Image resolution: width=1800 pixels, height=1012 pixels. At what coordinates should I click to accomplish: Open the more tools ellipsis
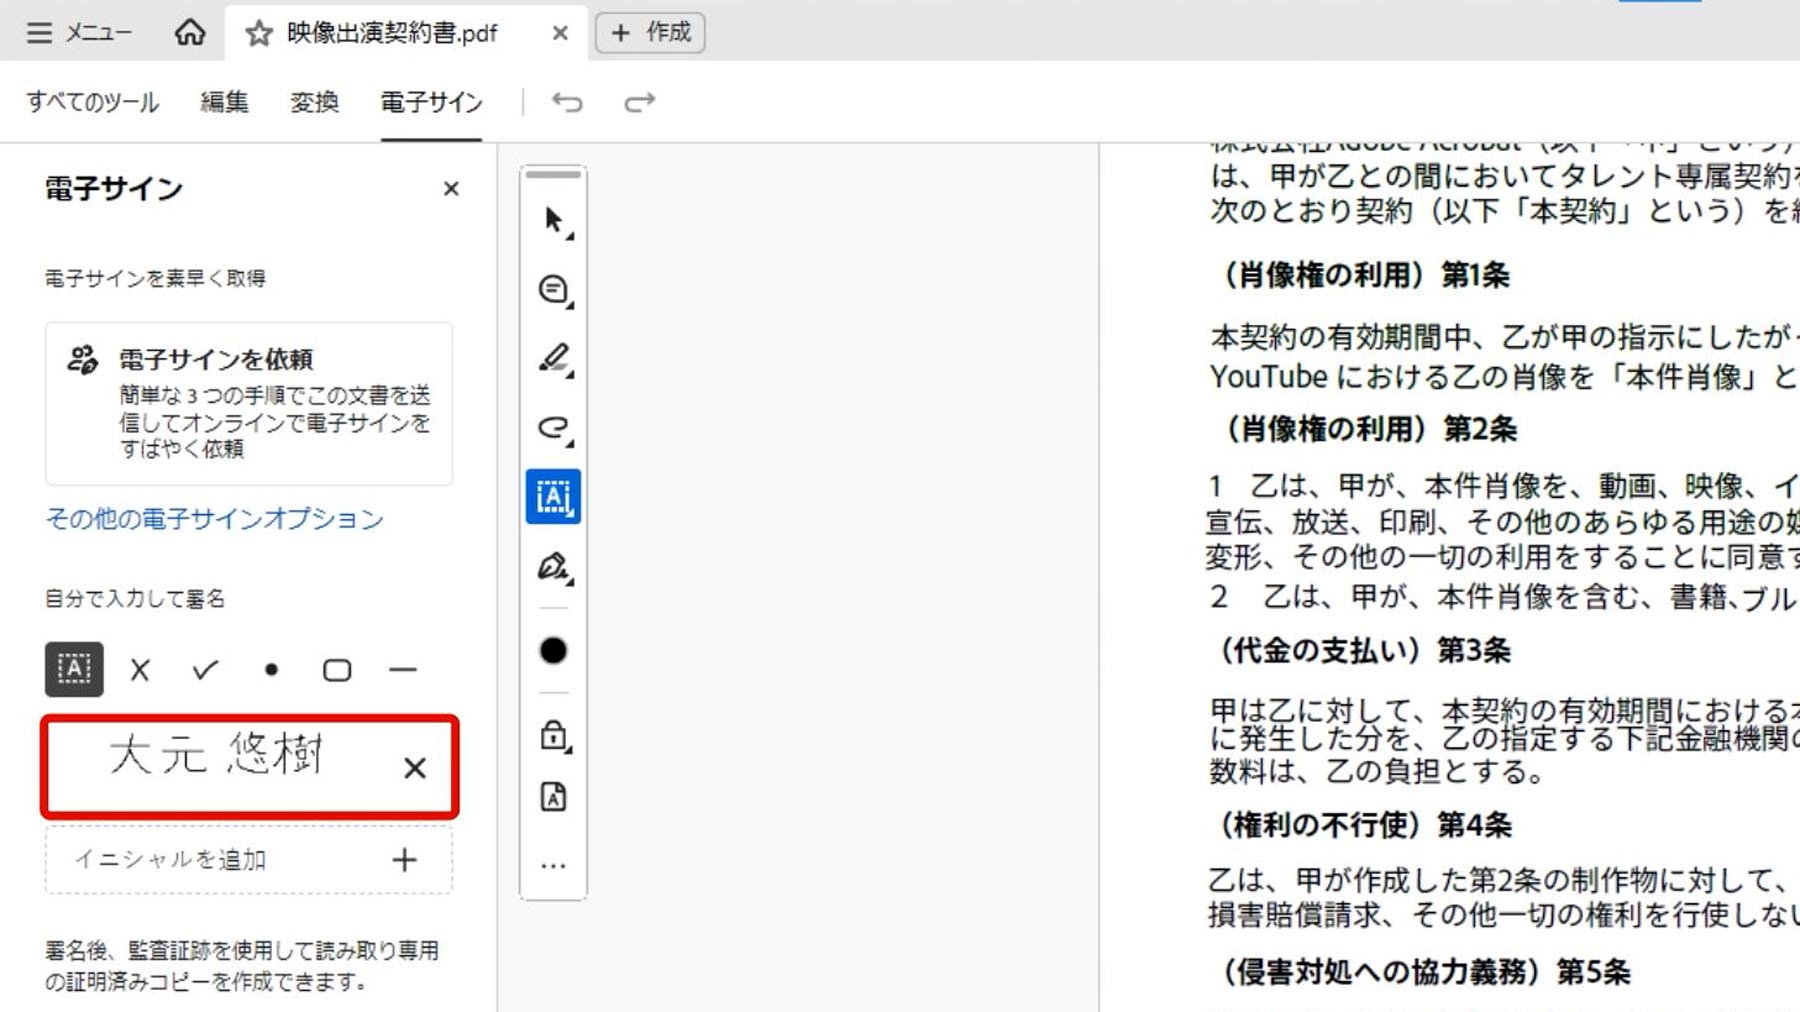[554, 866]
